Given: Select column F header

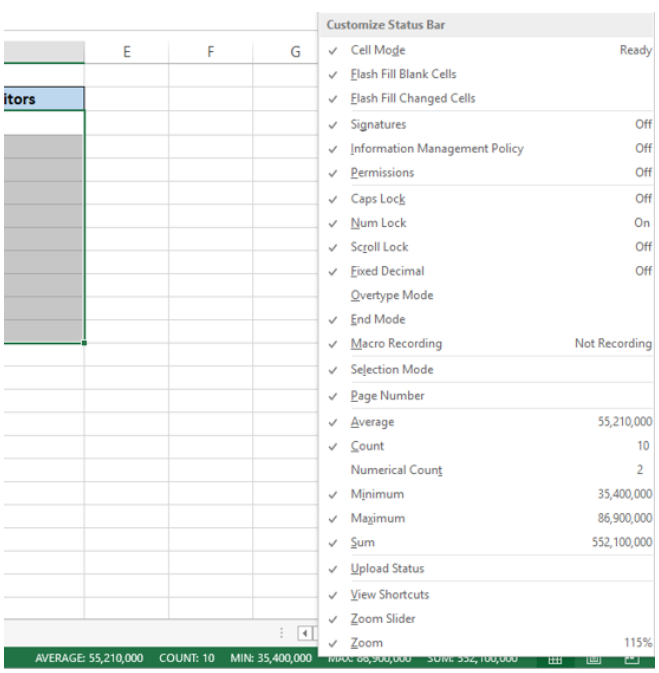Looking at the screenshot, I should click(x=210, y=52).
